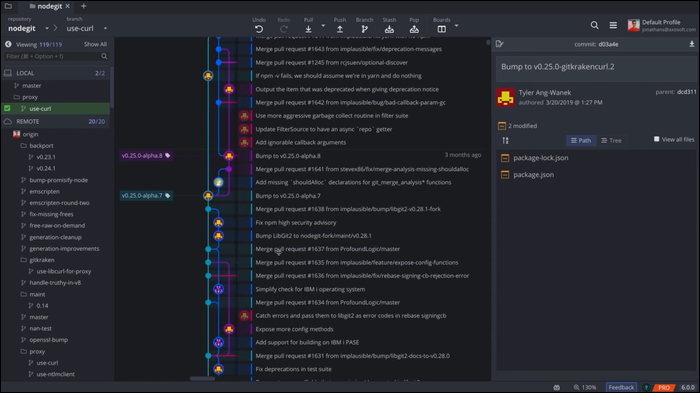Click the commit avatar for Fix npm high security advisory
The height and width of the screenshot is (393, 700).
pyautogui.click(x=218, y=222)
